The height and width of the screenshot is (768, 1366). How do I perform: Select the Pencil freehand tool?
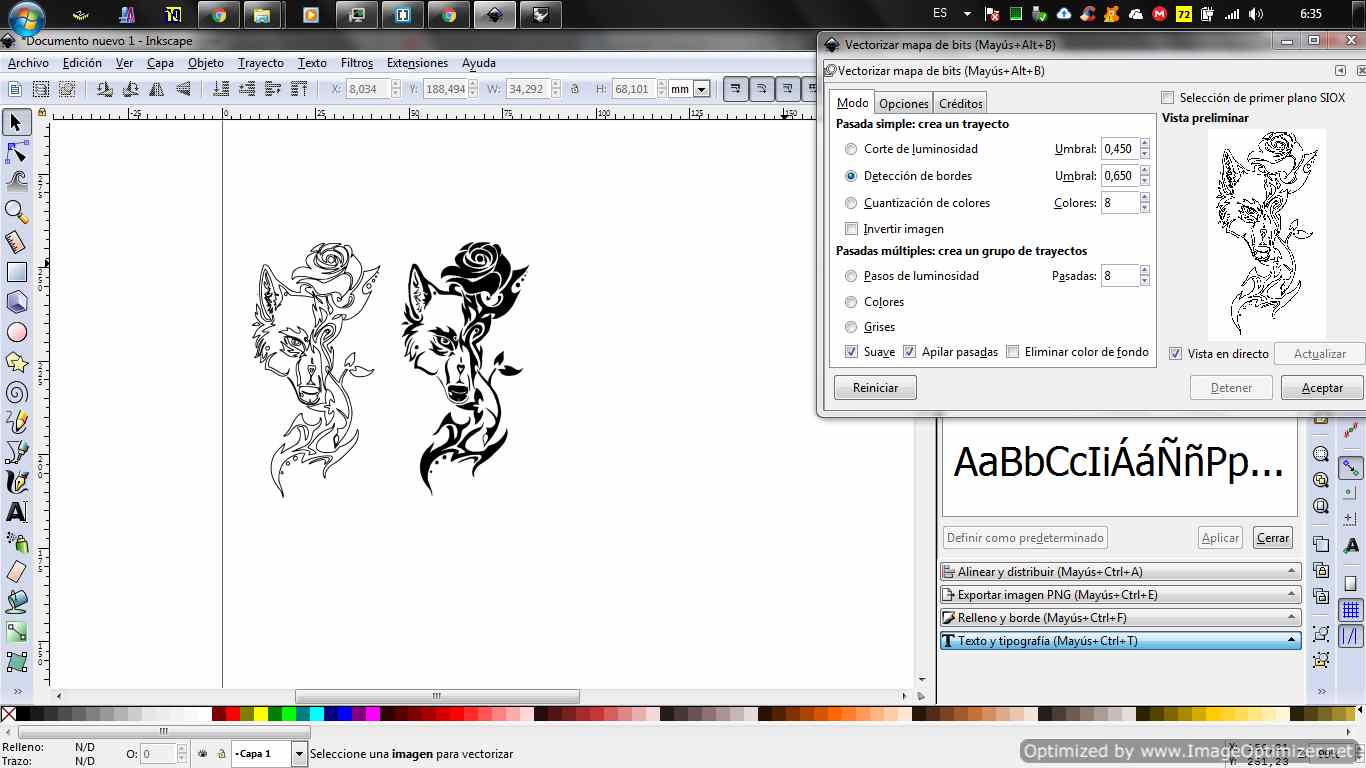[x=16, y=422]
